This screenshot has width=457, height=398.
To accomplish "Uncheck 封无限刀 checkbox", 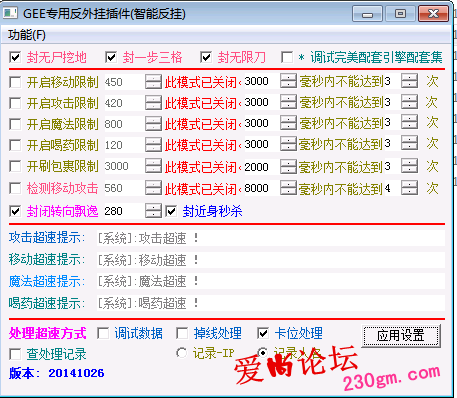I will click(206, 57).
